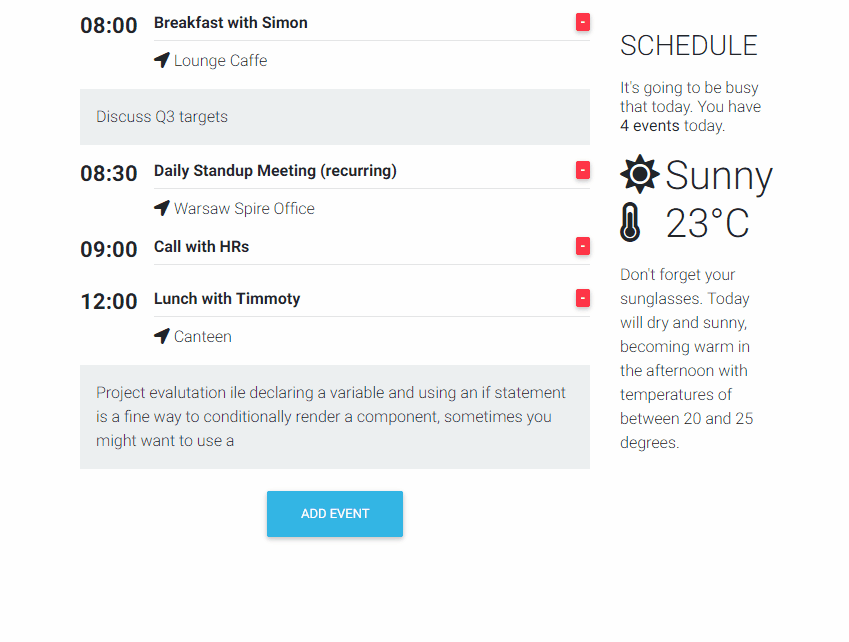Click the Daily Standup Meeting title
The height and width of the screenshot is (642, 849).
pyautogui.click(x=275, y=170)
